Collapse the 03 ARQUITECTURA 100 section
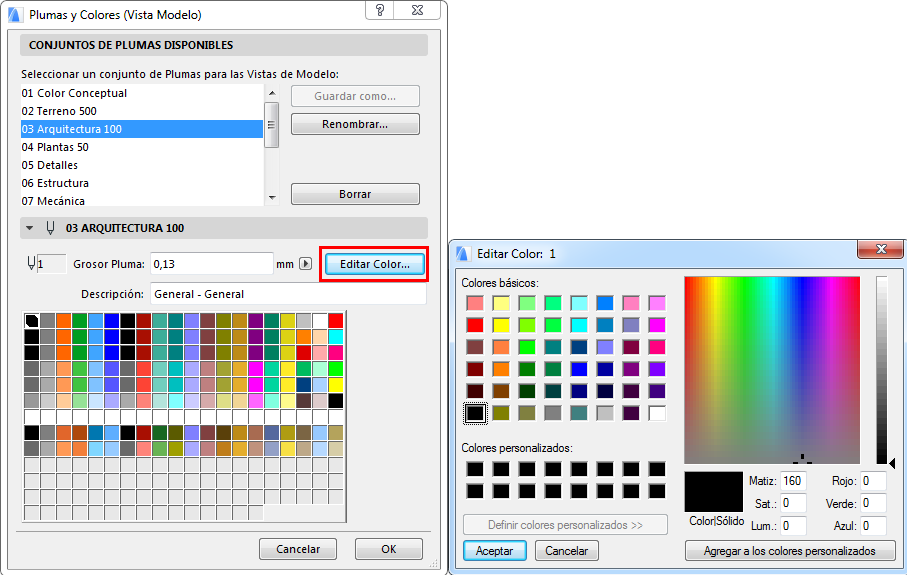The height and width of the screenshot is (575, 907). coord(30,228)
